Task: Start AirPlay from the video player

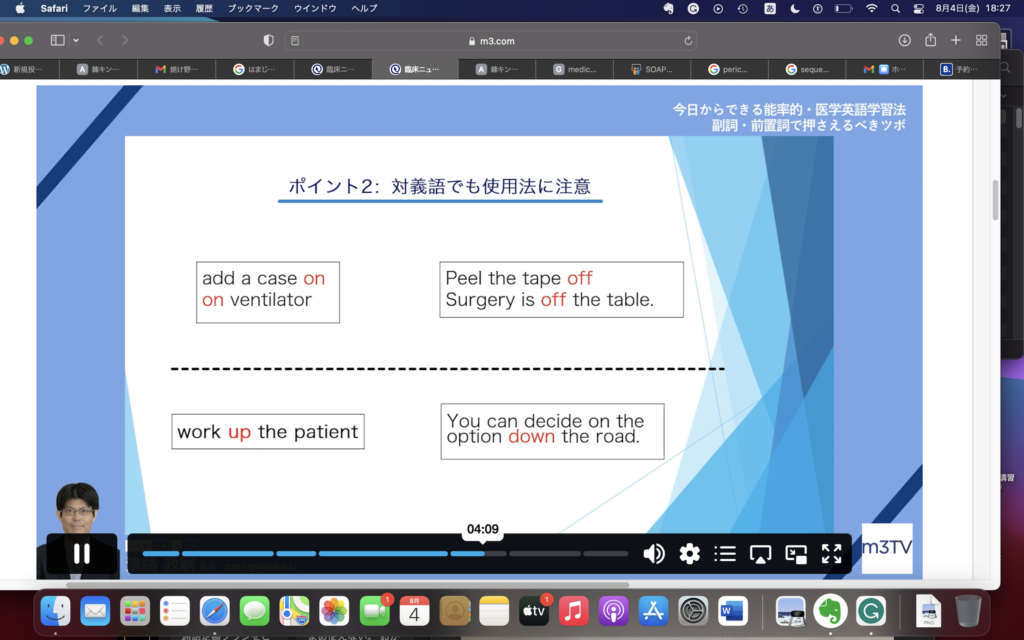Action: (761, 553)
